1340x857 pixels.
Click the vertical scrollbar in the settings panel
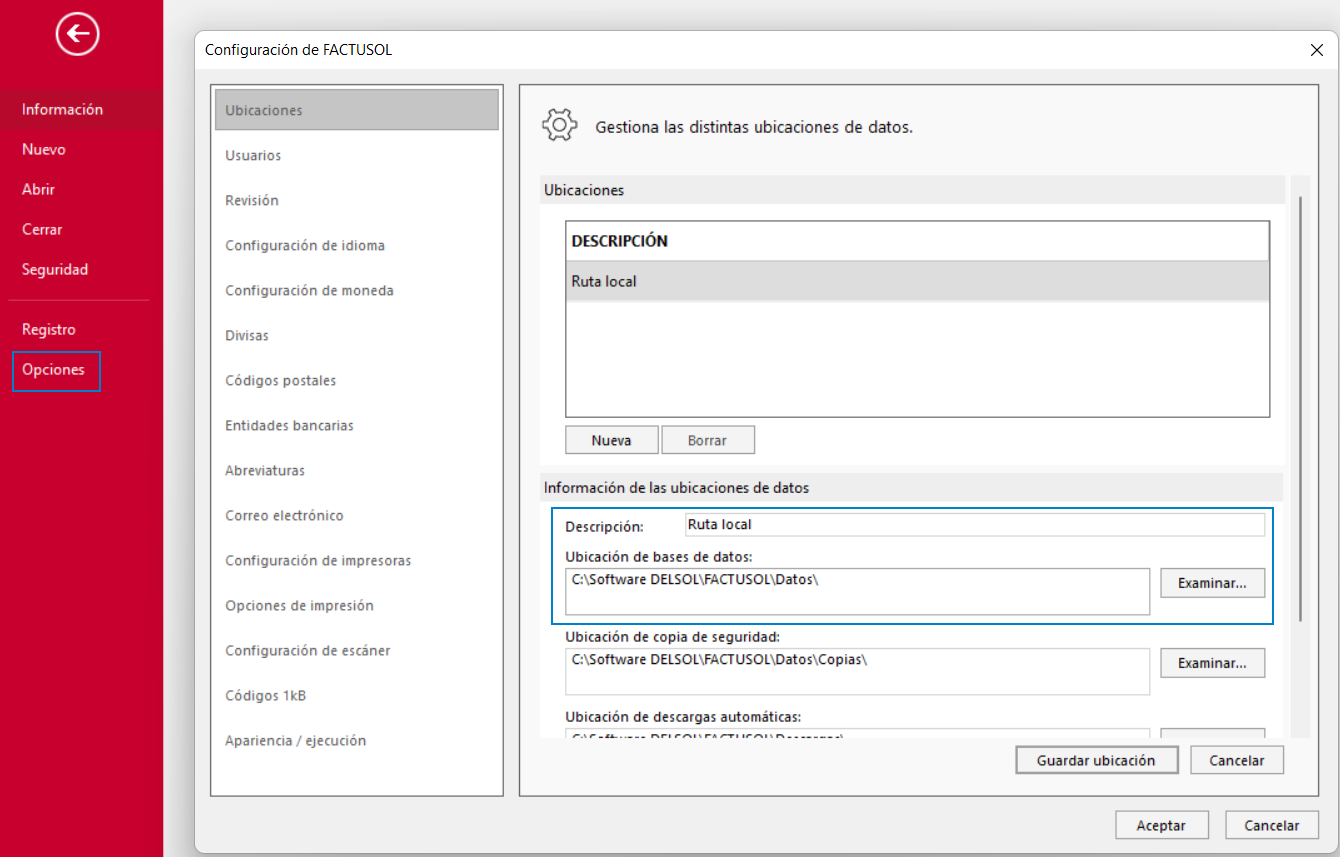tap(1300, 410)
